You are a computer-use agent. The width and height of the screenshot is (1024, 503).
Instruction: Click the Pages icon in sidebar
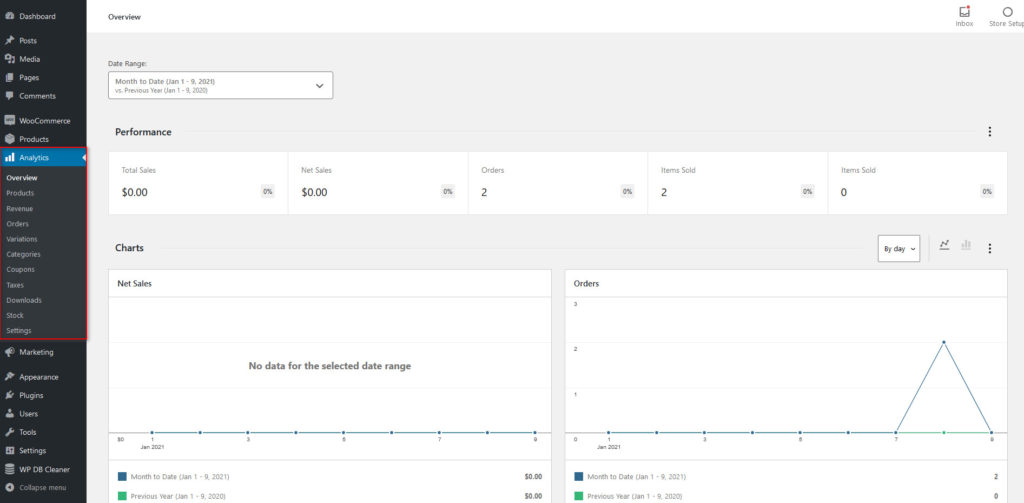[10, 77]
